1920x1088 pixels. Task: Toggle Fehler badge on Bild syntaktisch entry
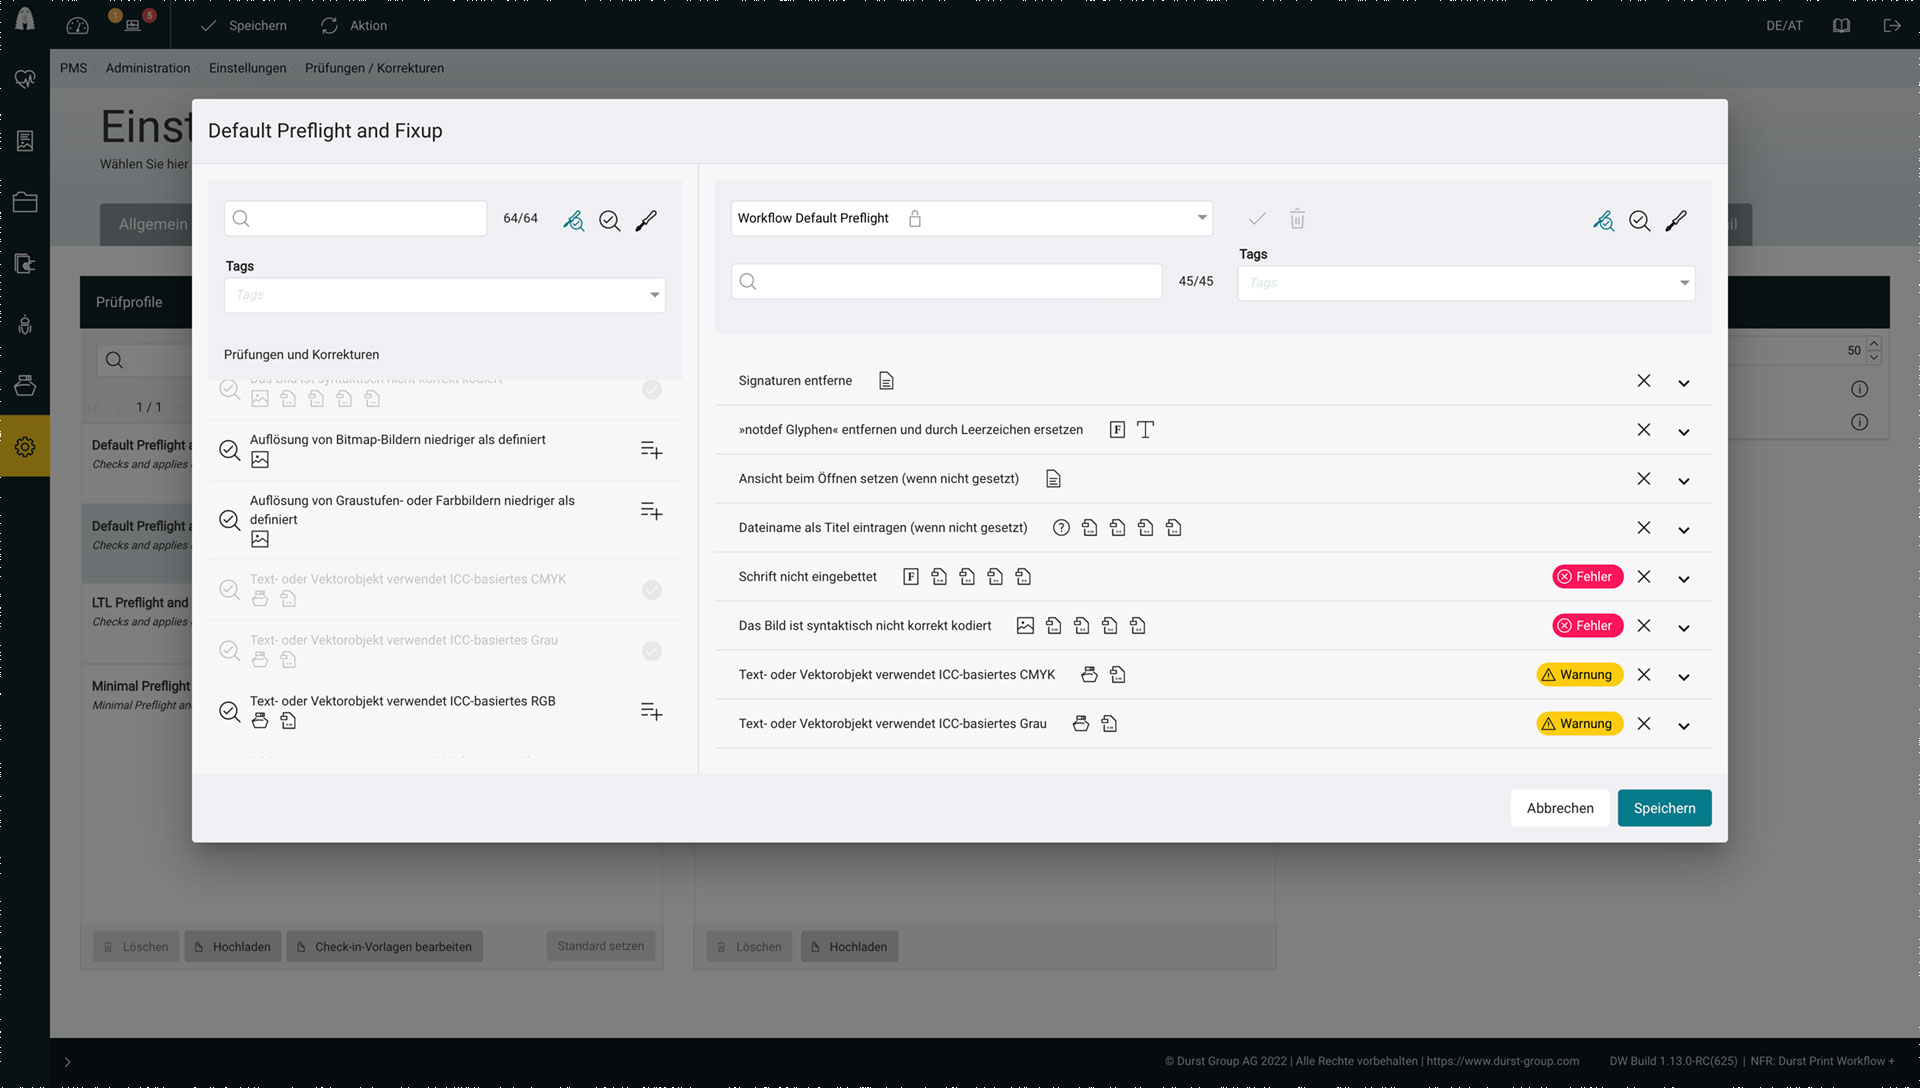coord(1587,626)
